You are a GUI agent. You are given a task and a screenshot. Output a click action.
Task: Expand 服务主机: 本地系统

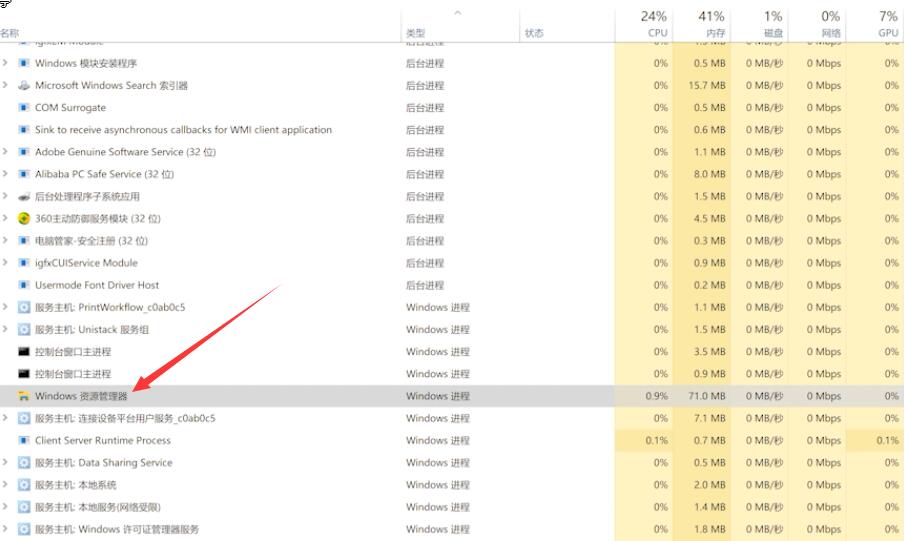coord(5,484)
